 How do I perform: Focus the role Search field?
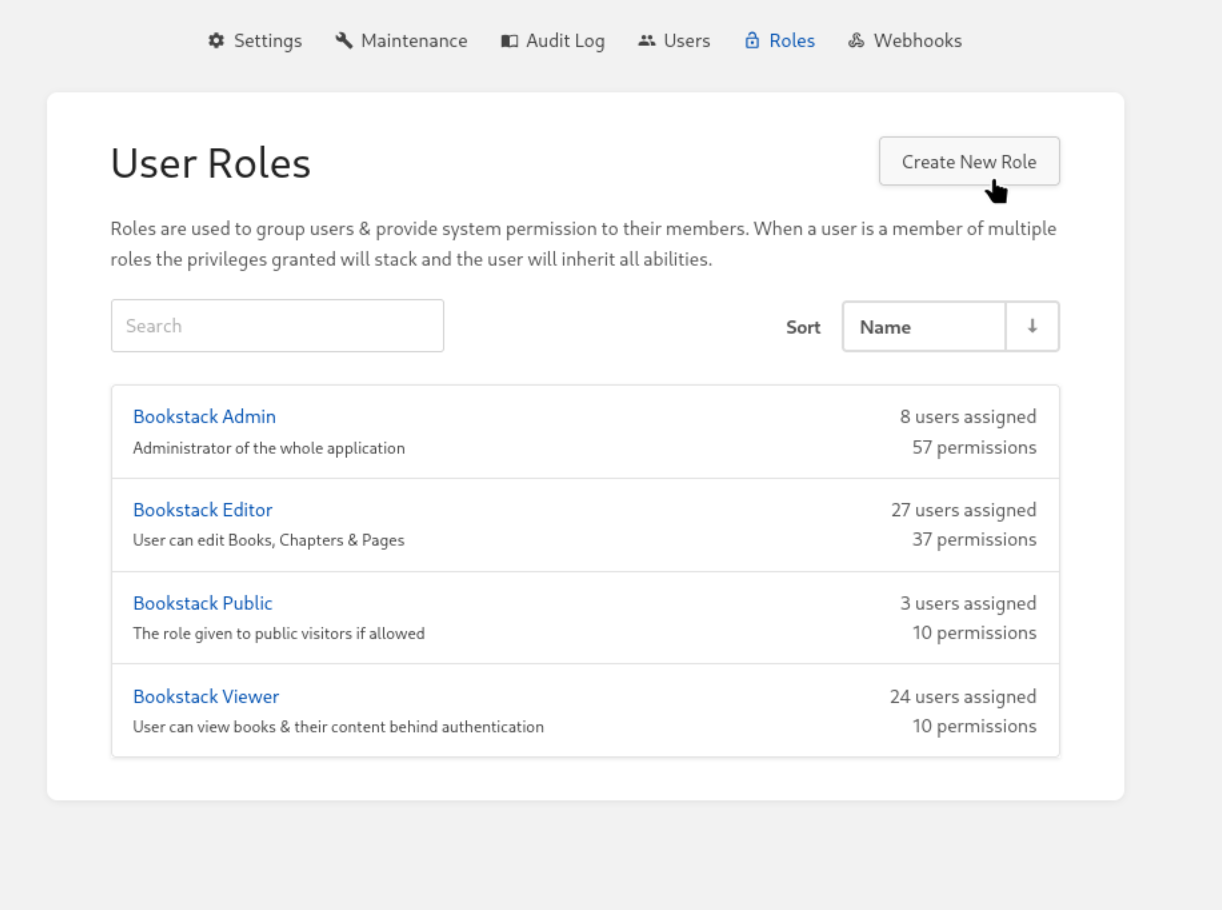click(277, 326)
